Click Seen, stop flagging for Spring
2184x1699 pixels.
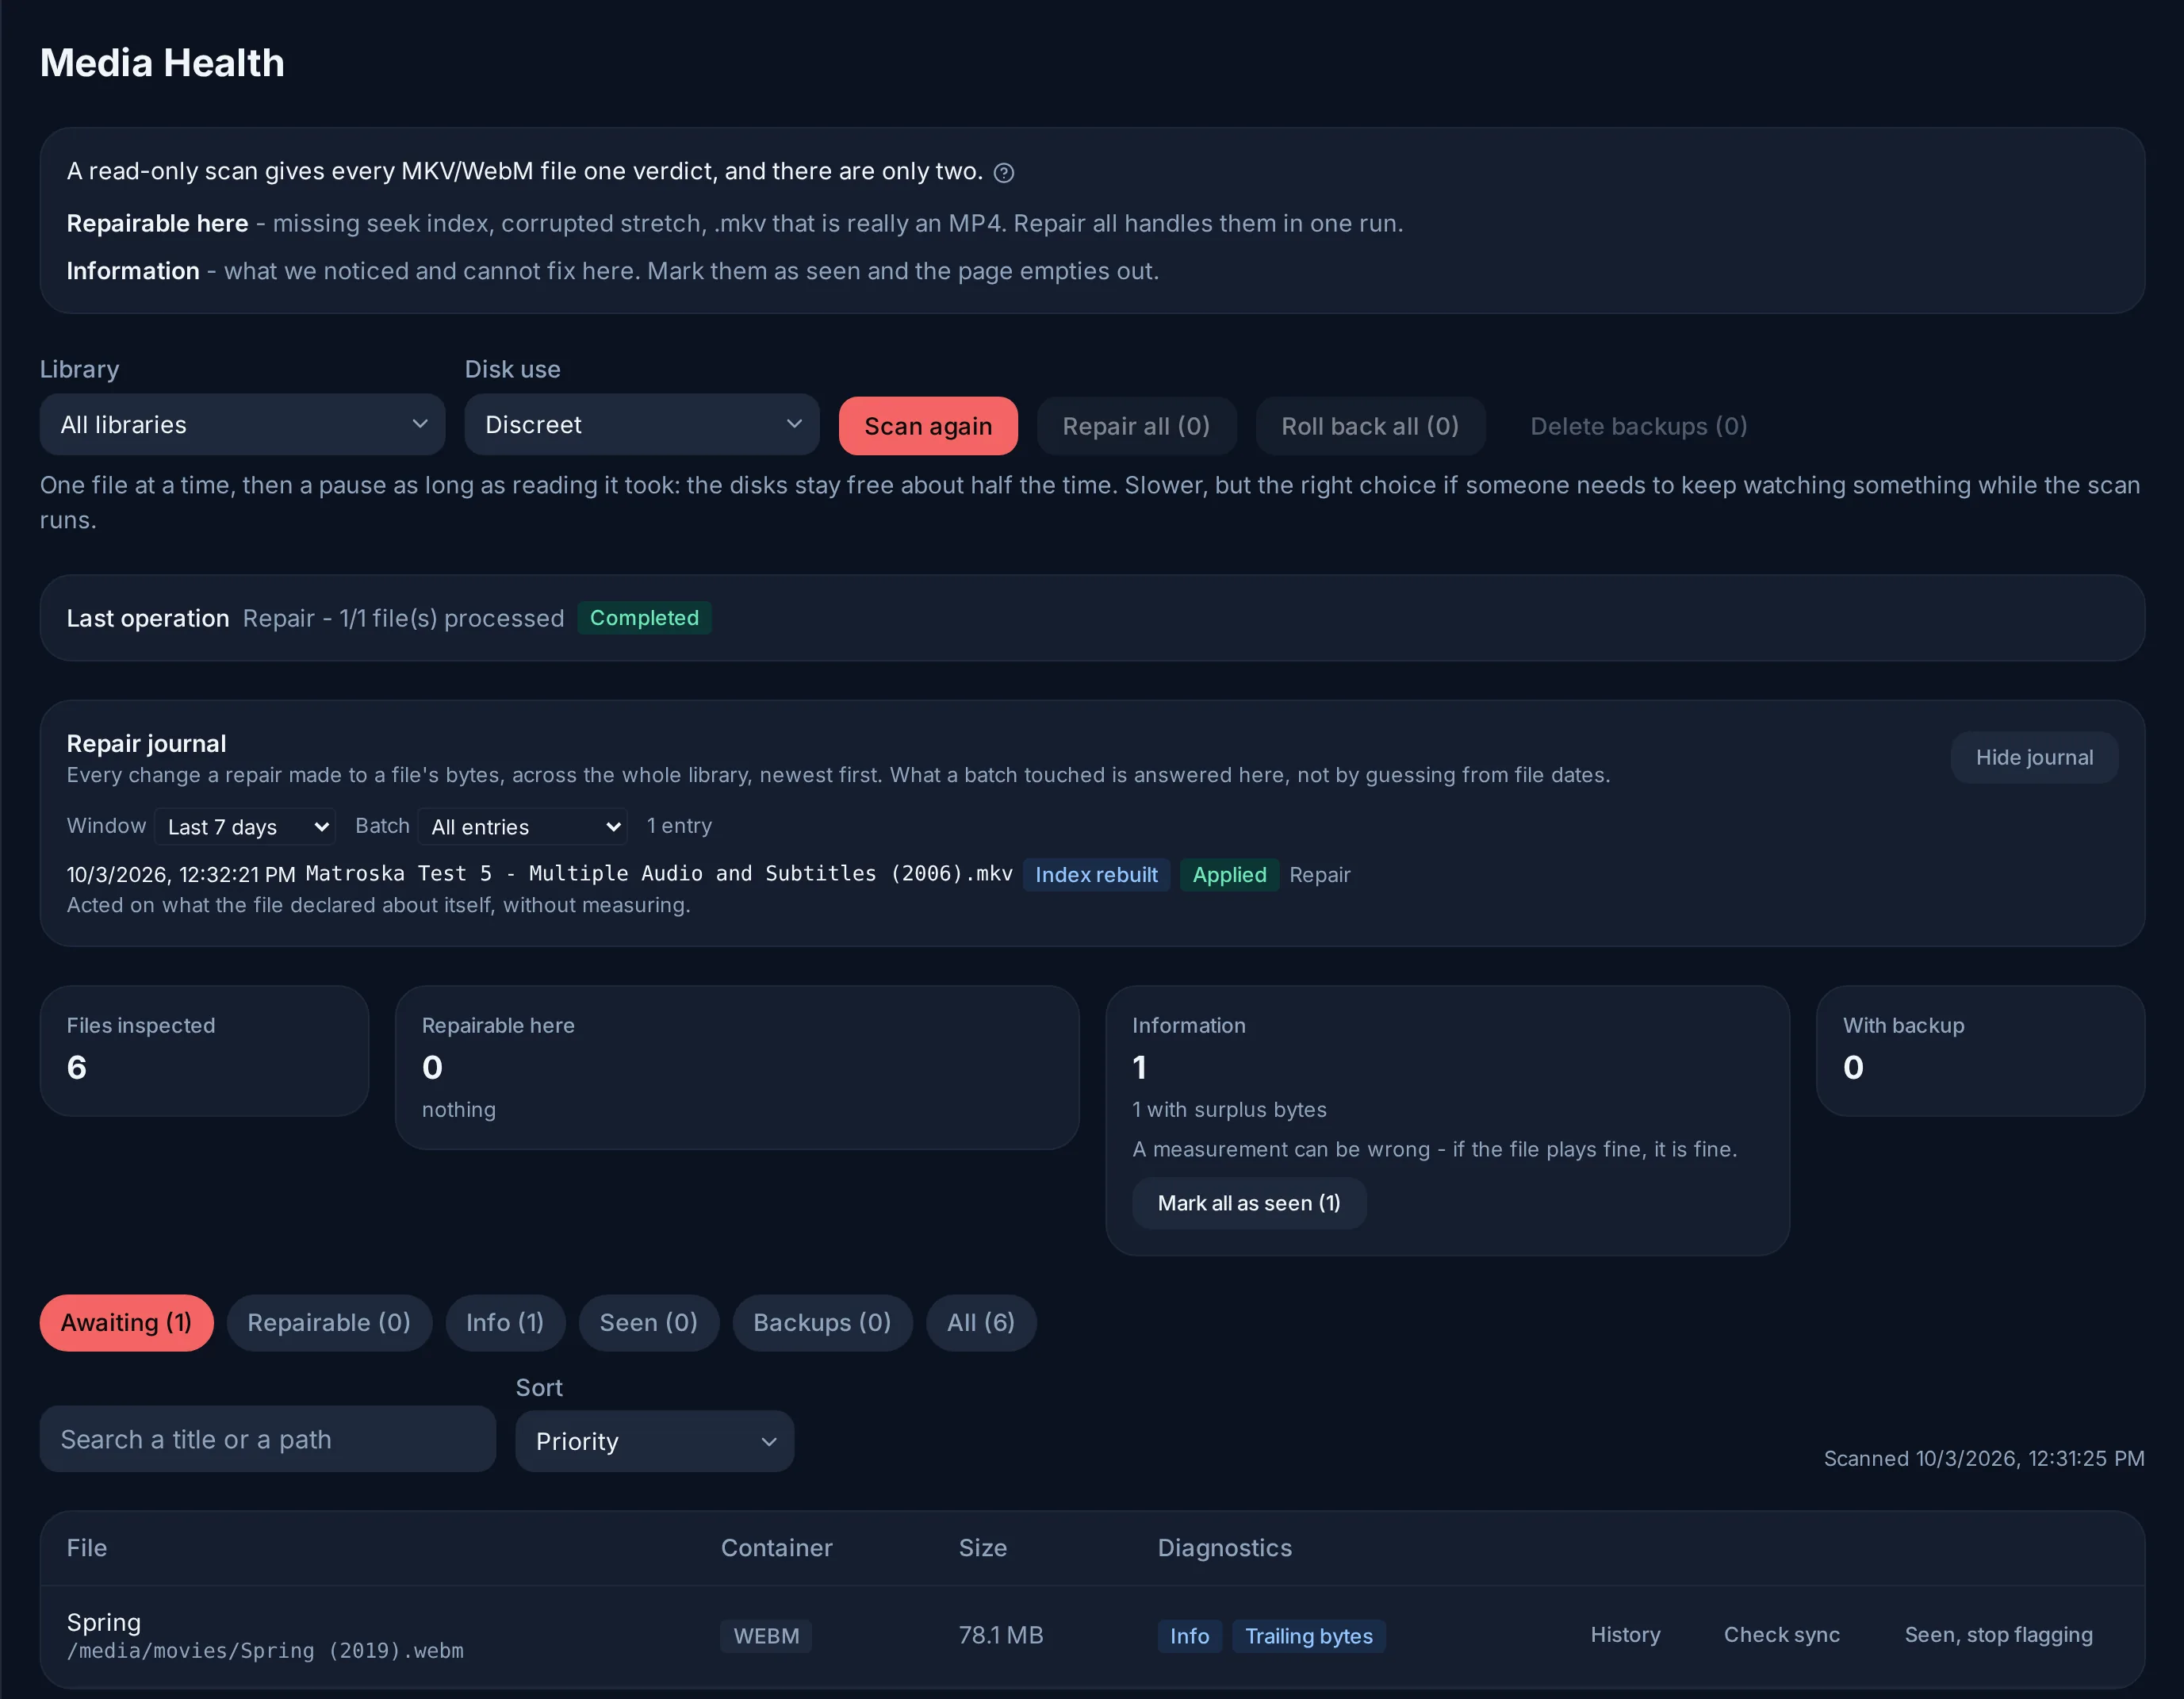click(1998, 1635)
